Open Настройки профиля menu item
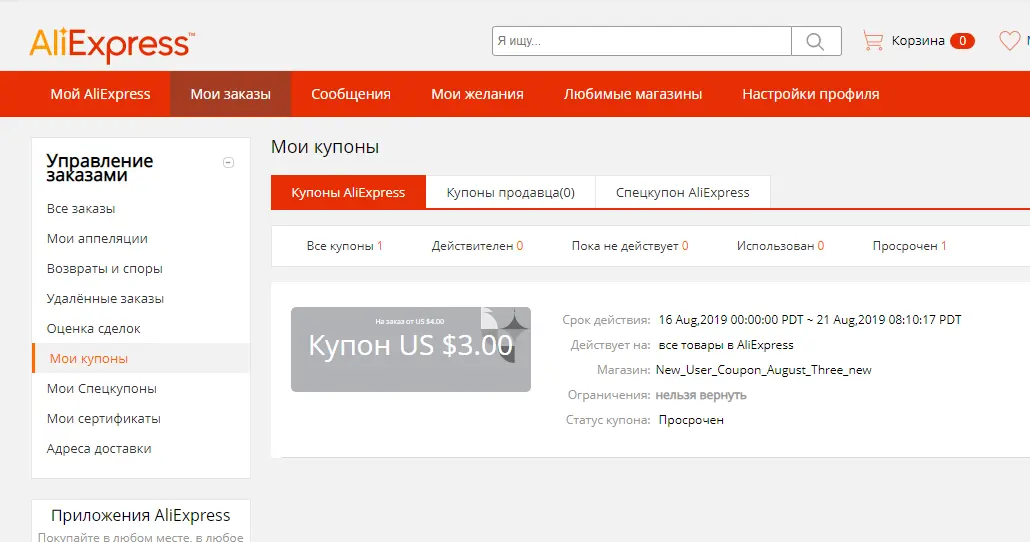The height and width of the screenshot is (542, 1030). click(811, 94)
